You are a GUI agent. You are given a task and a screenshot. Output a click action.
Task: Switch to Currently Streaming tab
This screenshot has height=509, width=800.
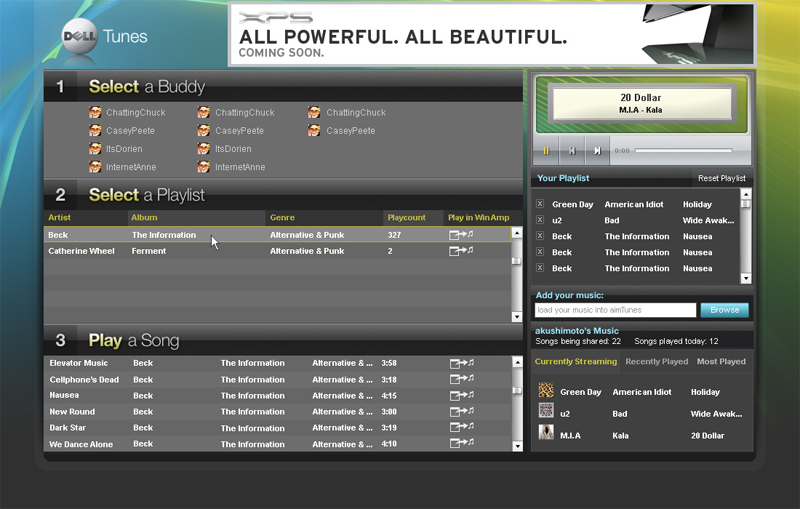[576, 362]
